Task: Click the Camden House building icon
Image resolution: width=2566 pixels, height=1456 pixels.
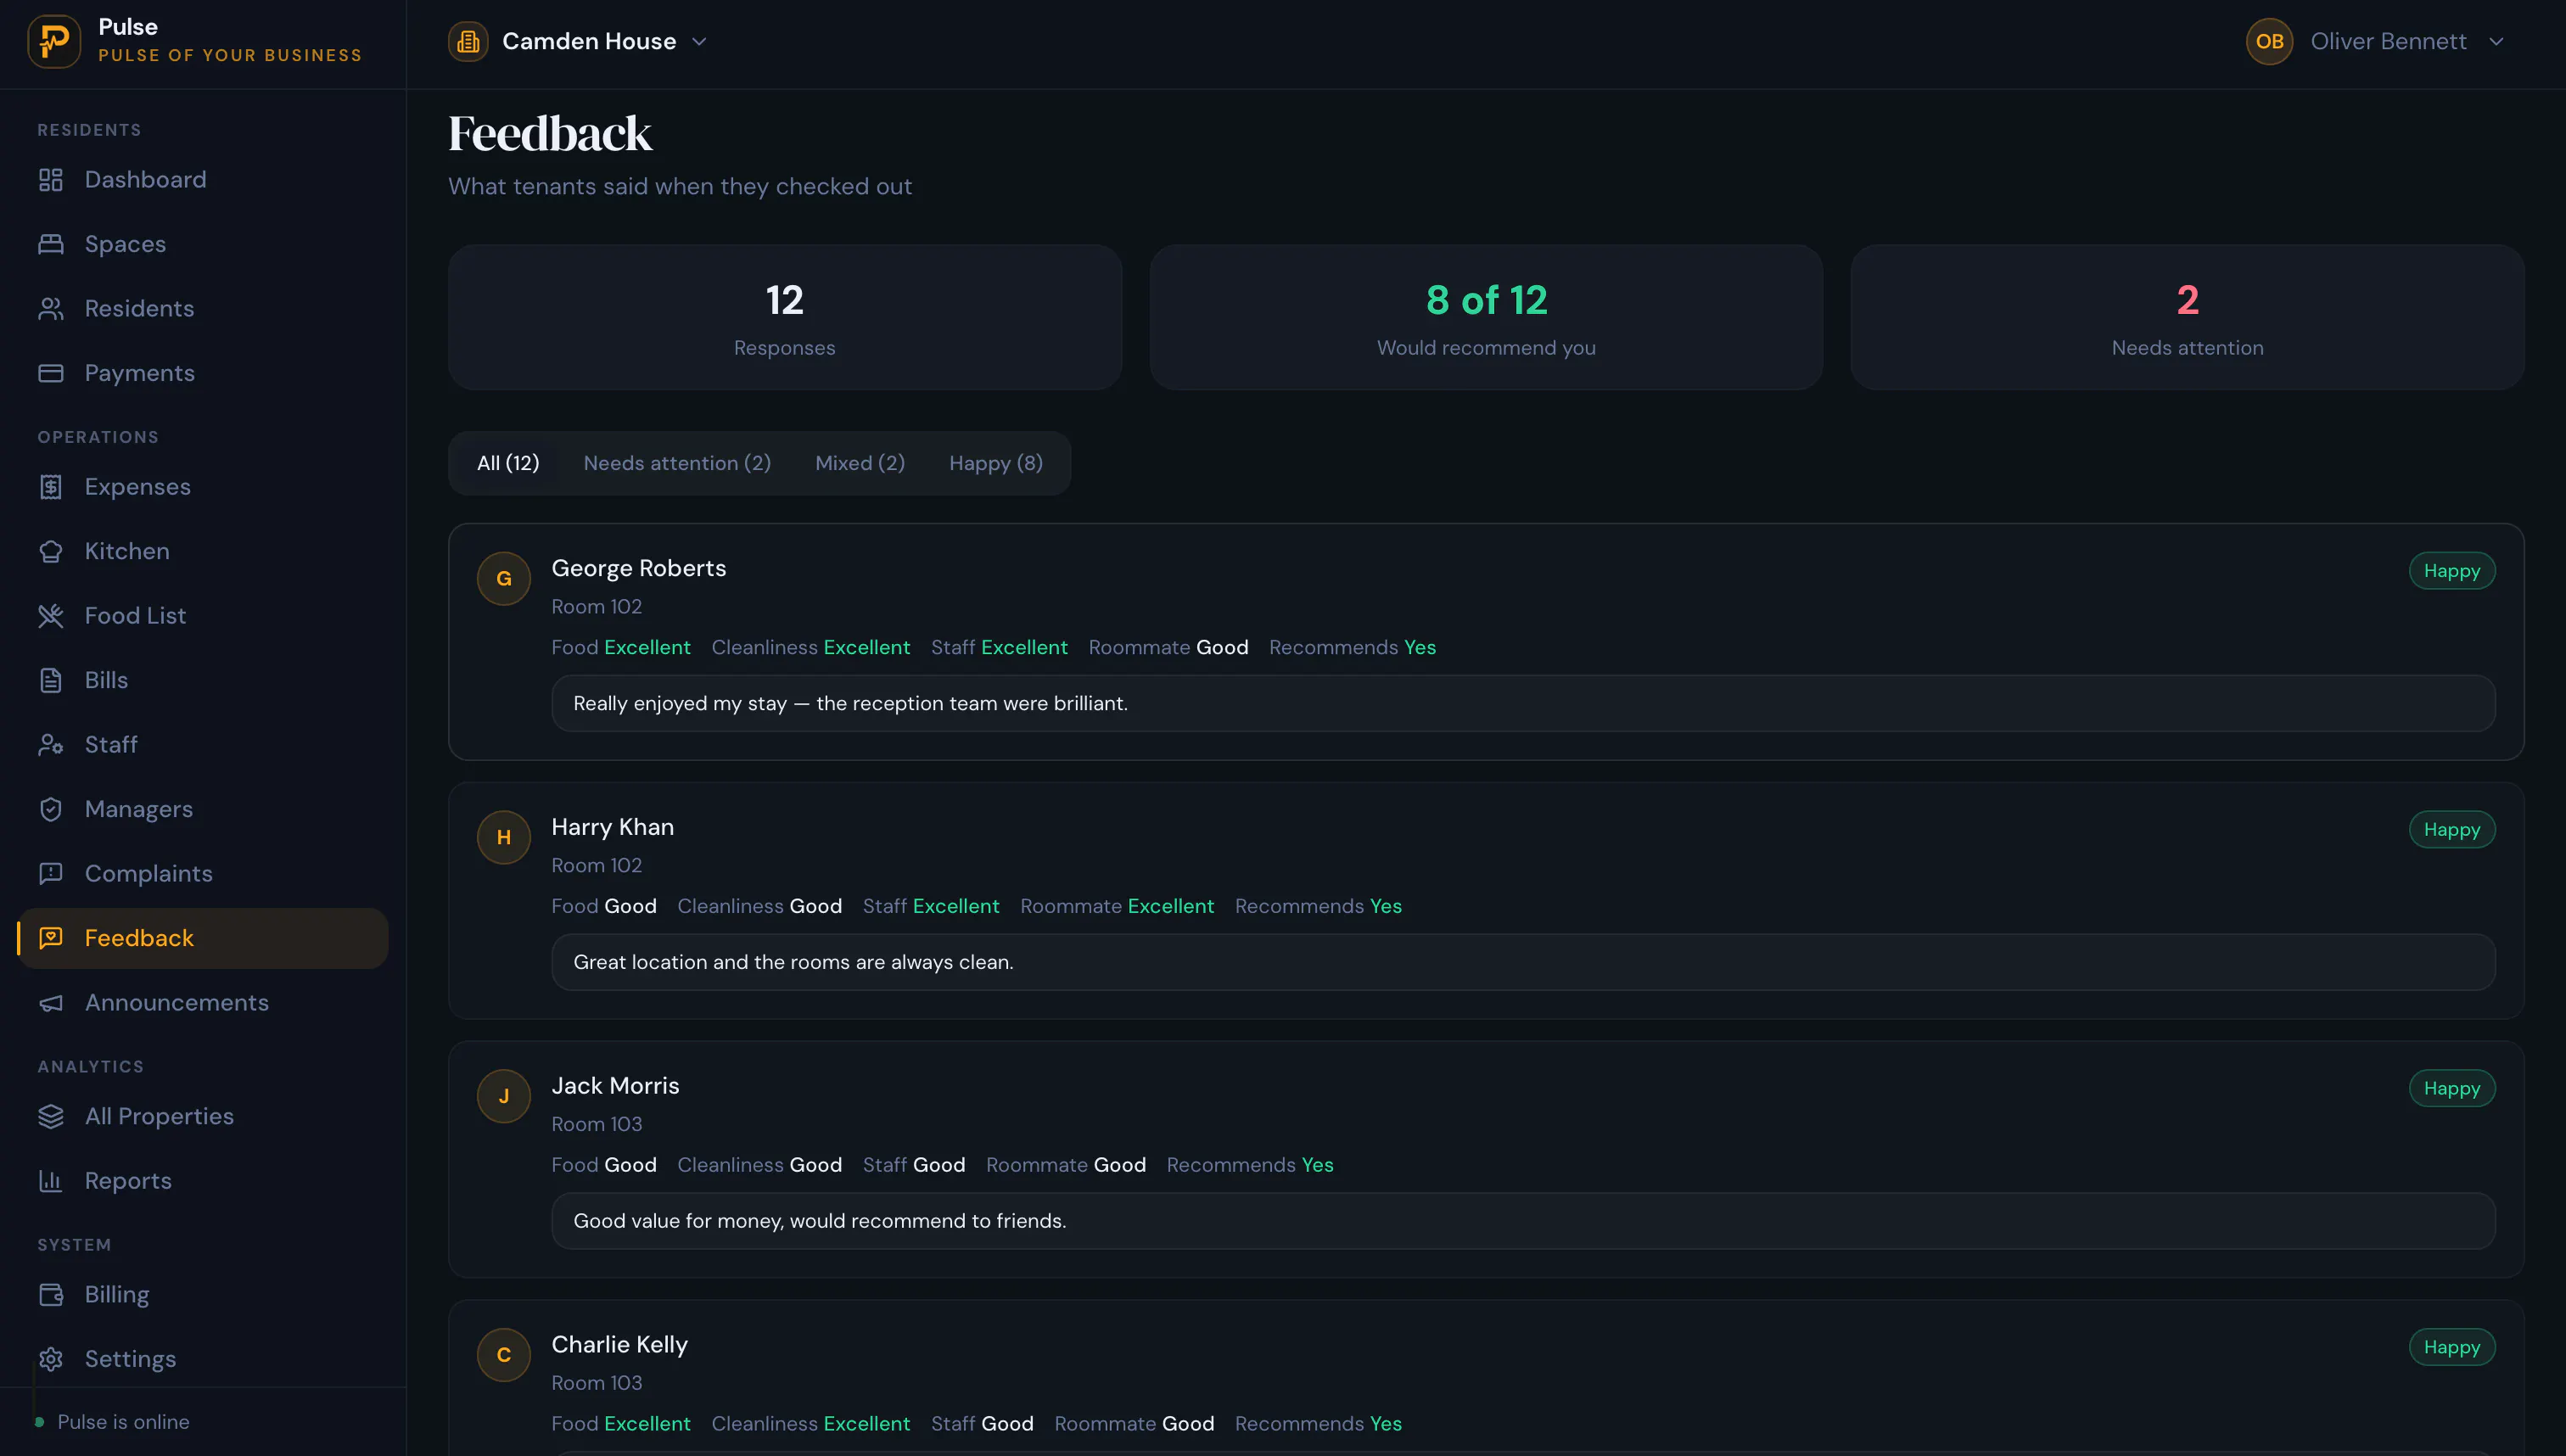Action: (468, 41)
